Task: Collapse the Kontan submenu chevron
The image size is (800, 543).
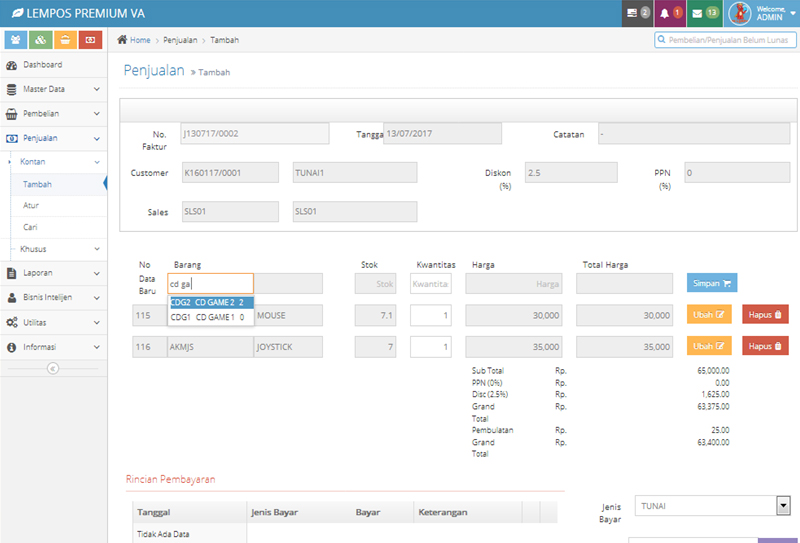Action: coord(97,162)
